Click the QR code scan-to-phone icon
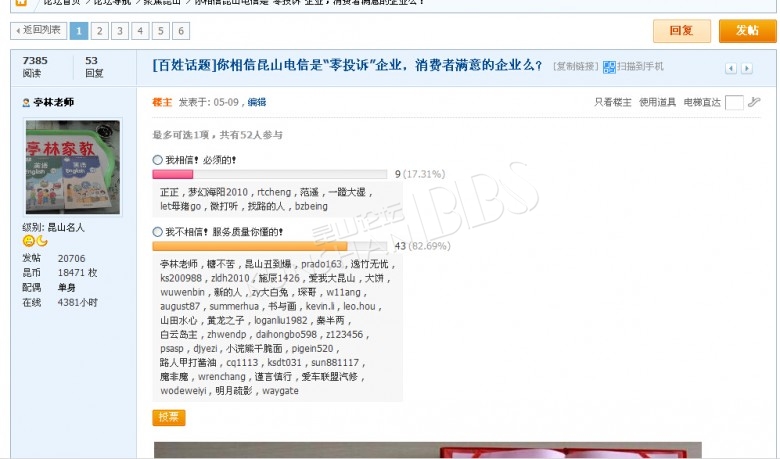This screenshot has width=780, height=459. pos(609,67)
